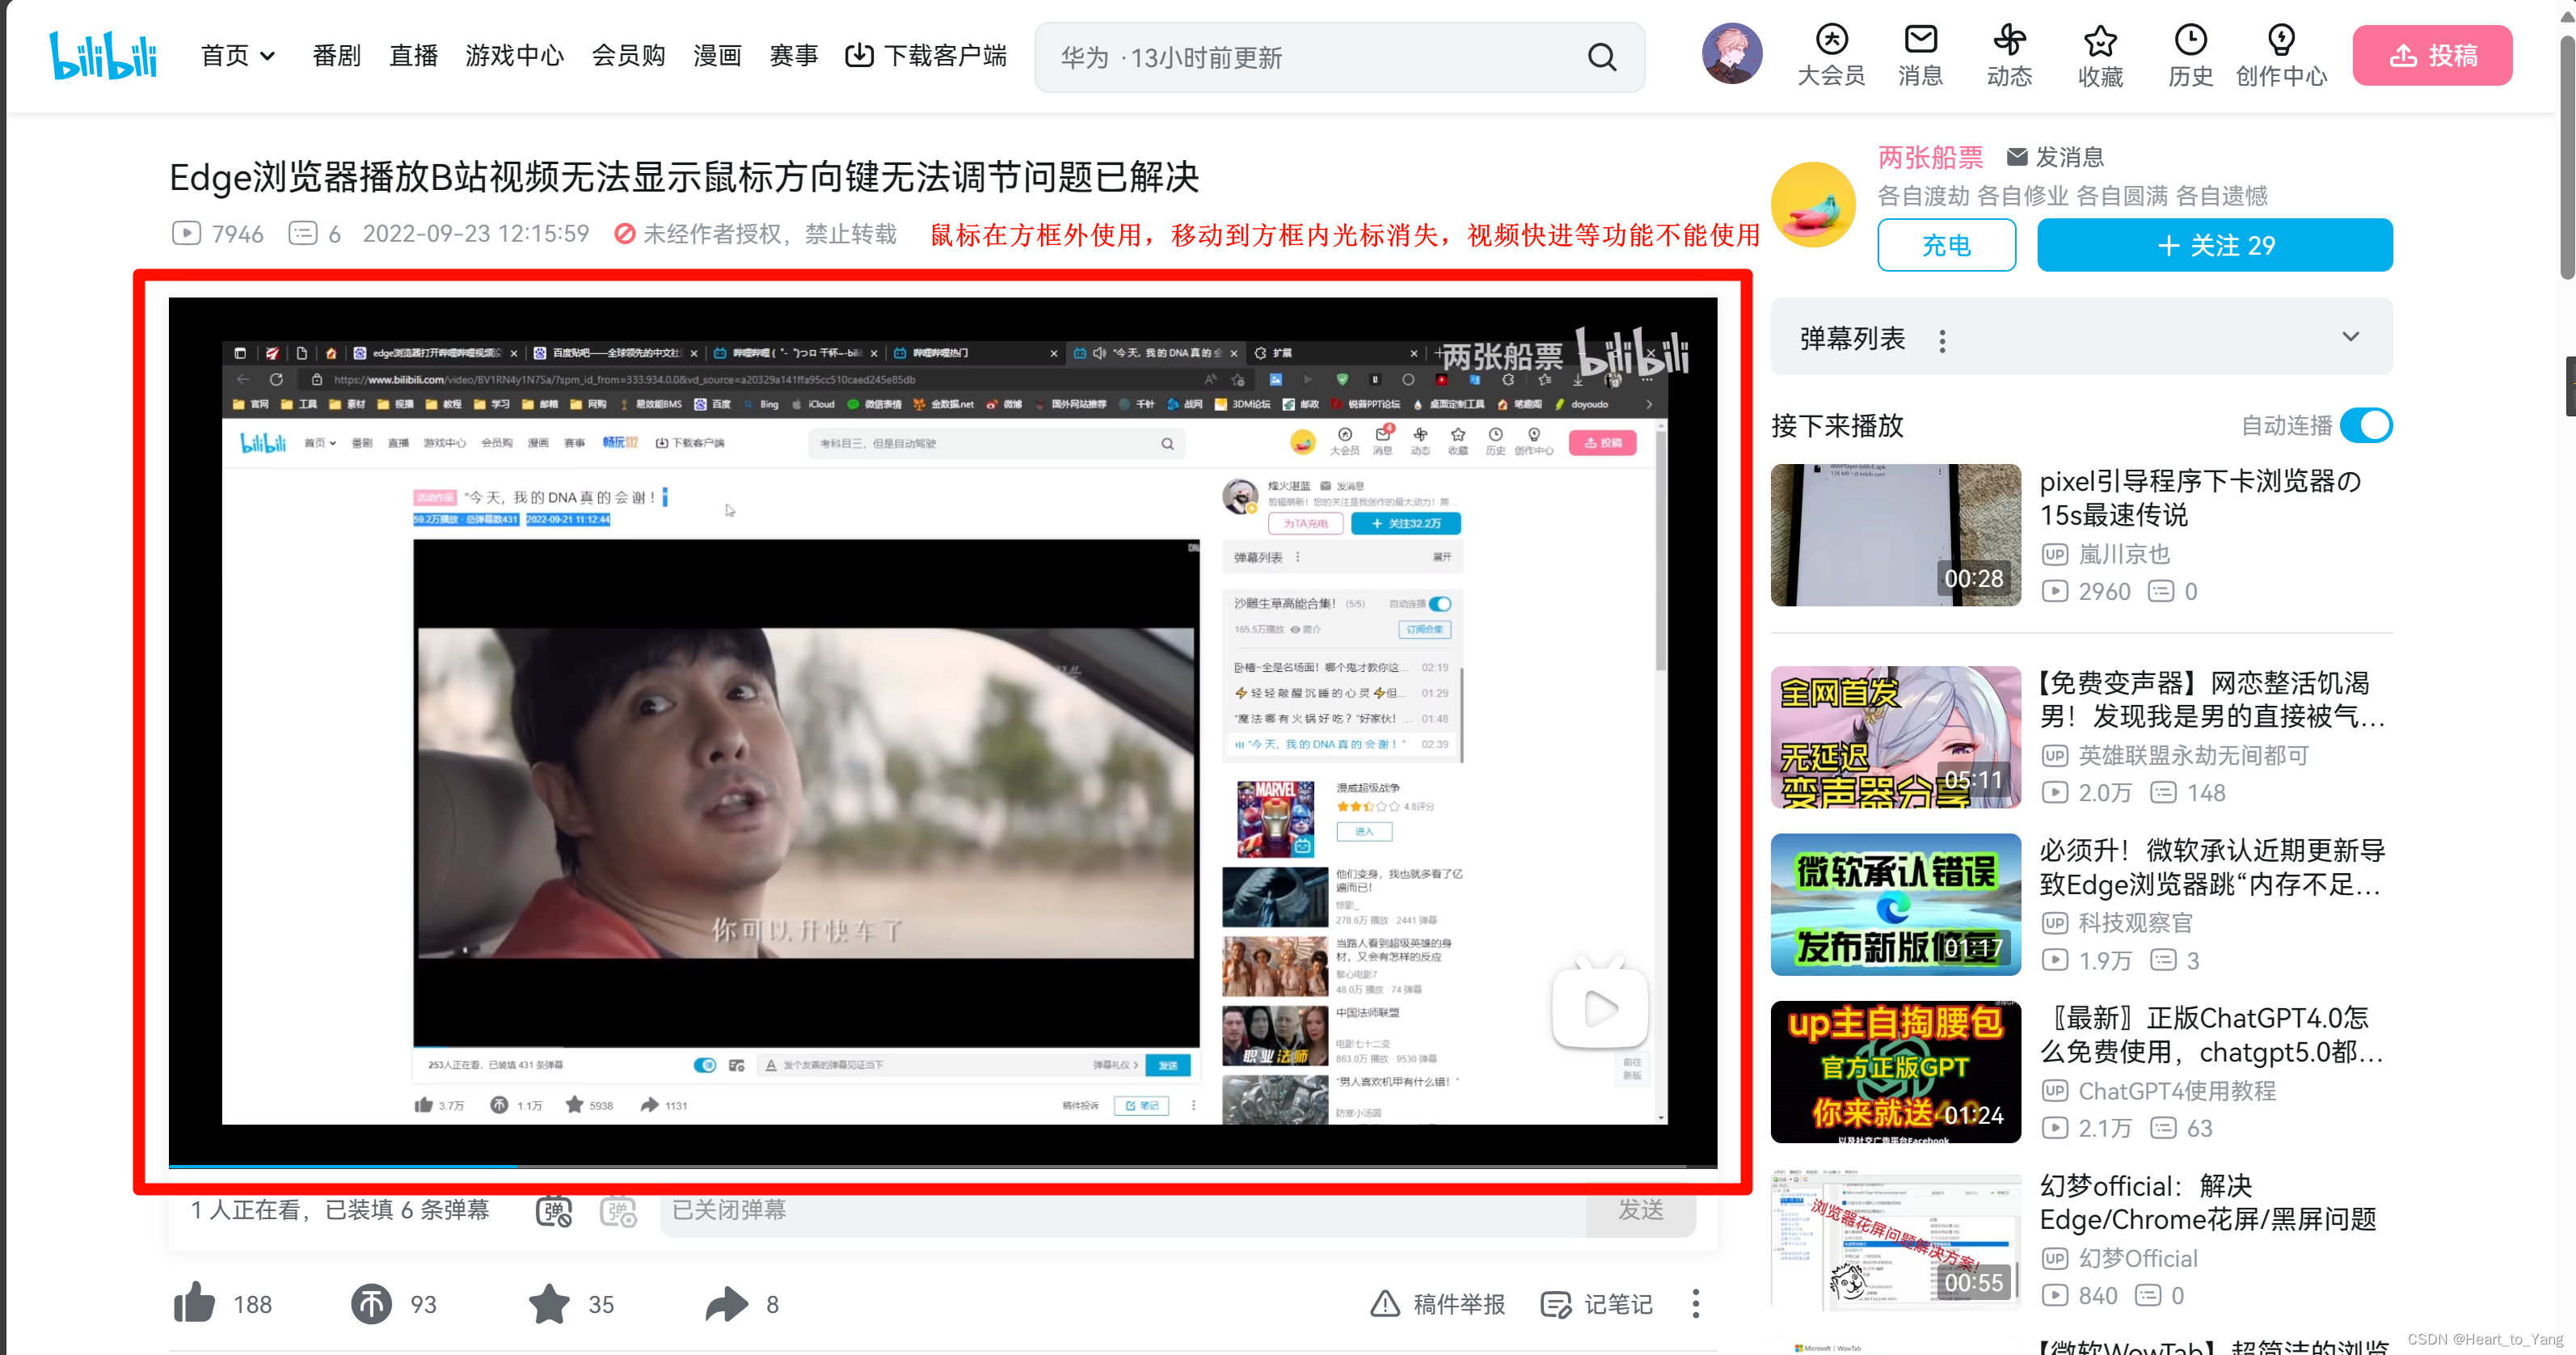The height and width of the screenshot is (1355, 2576).
Task: Open more options three-dot menu below video
Action: [x=1695, y=1303]
